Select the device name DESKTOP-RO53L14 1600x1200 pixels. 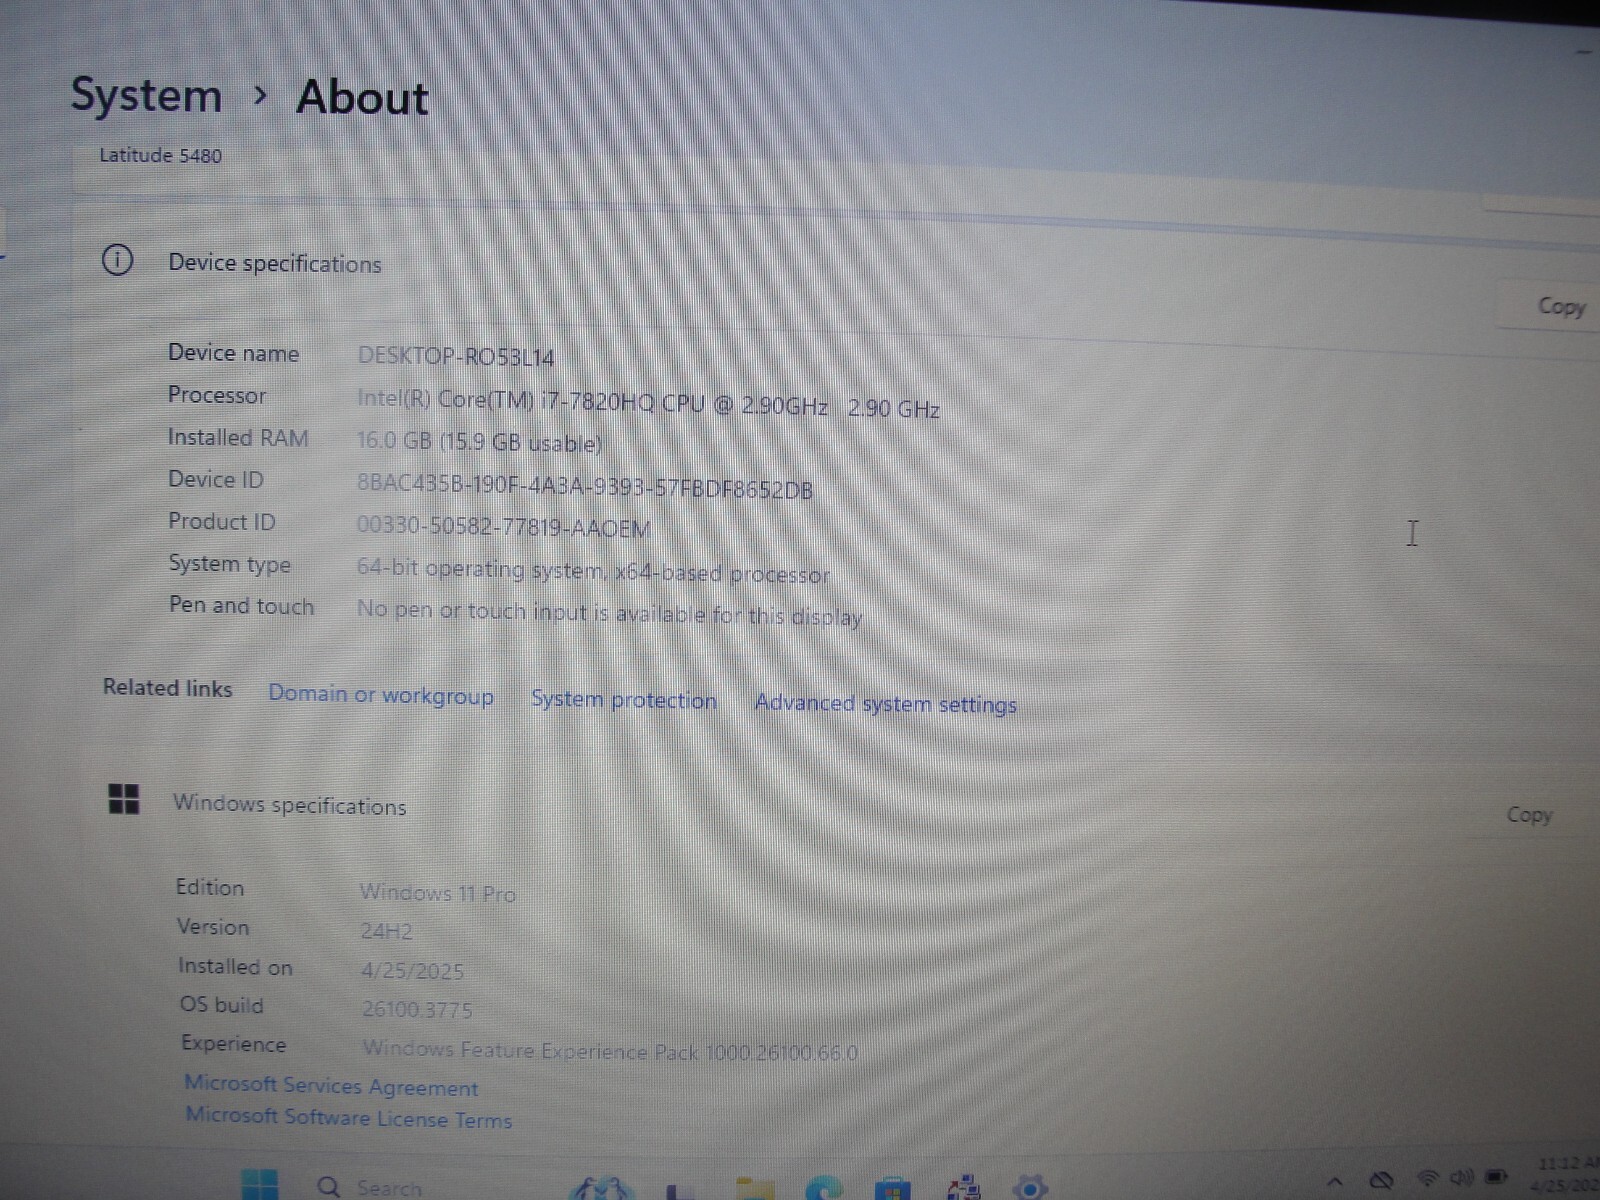[x=456, y=357]
